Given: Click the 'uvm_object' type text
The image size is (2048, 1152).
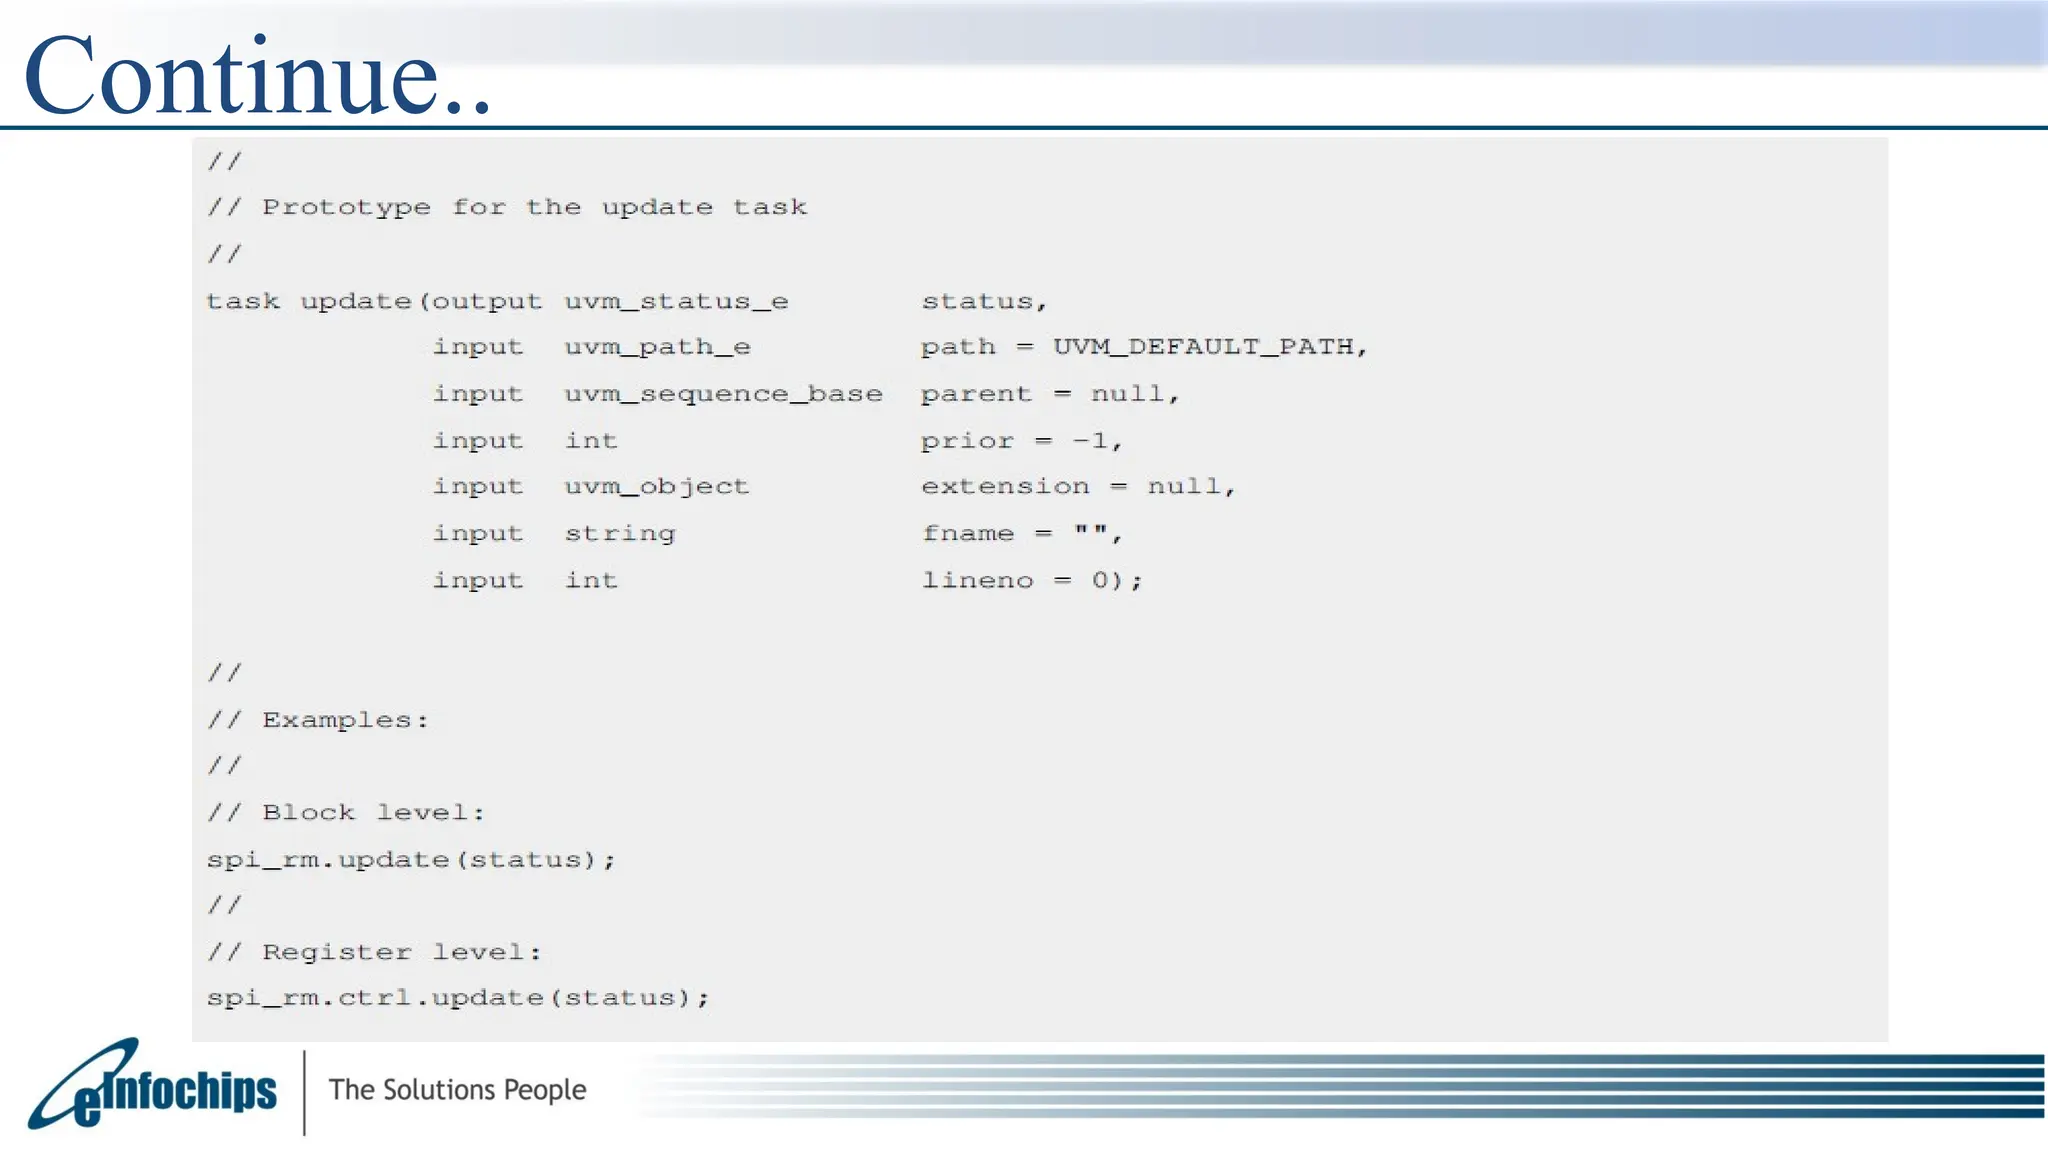Looking at the screenshot, I should pyautogui.click(x=656, y=487).
